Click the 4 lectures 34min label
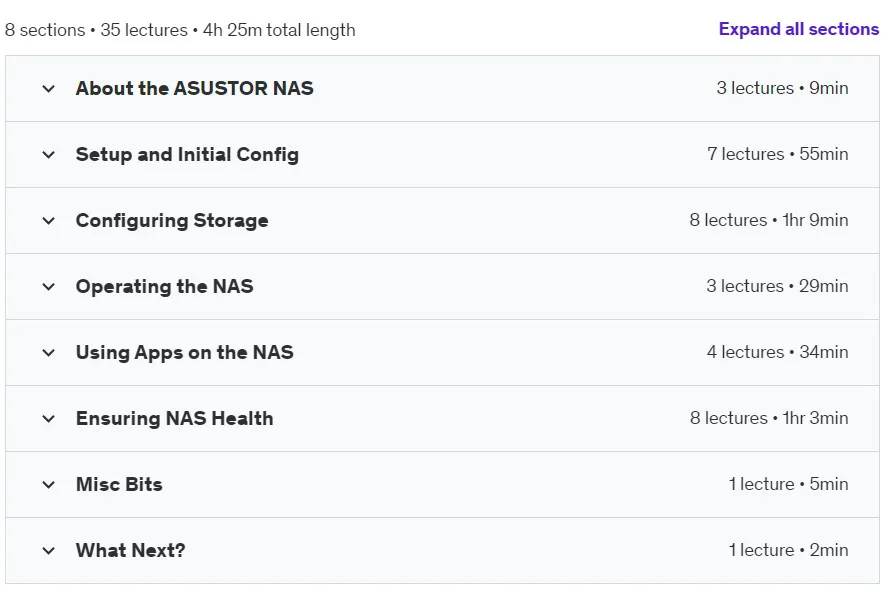 pos(777,352)
